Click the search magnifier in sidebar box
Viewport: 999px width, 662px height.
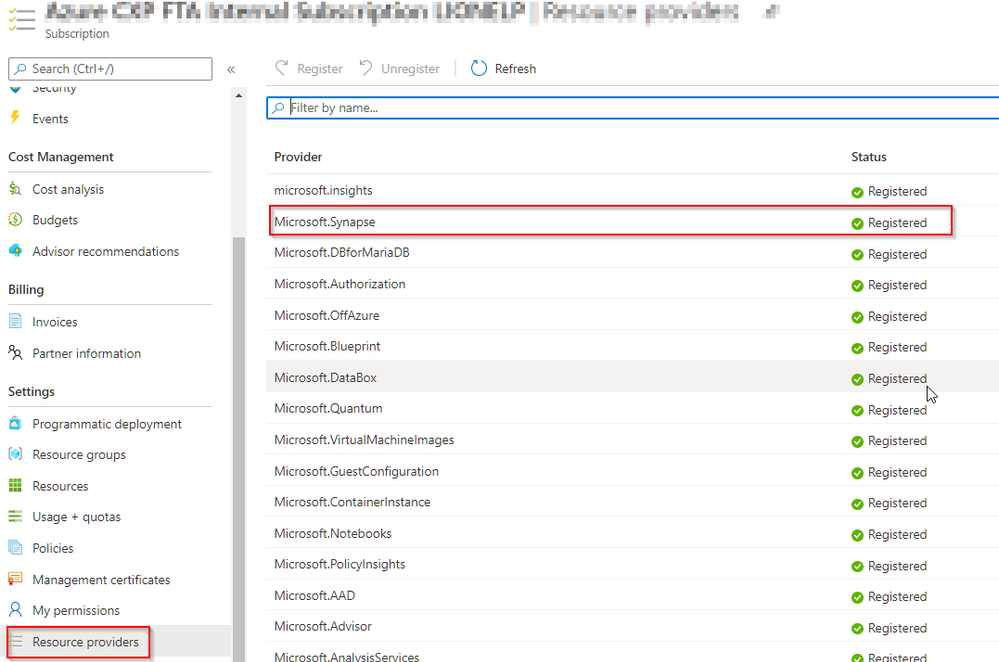(x=20, y=69)
